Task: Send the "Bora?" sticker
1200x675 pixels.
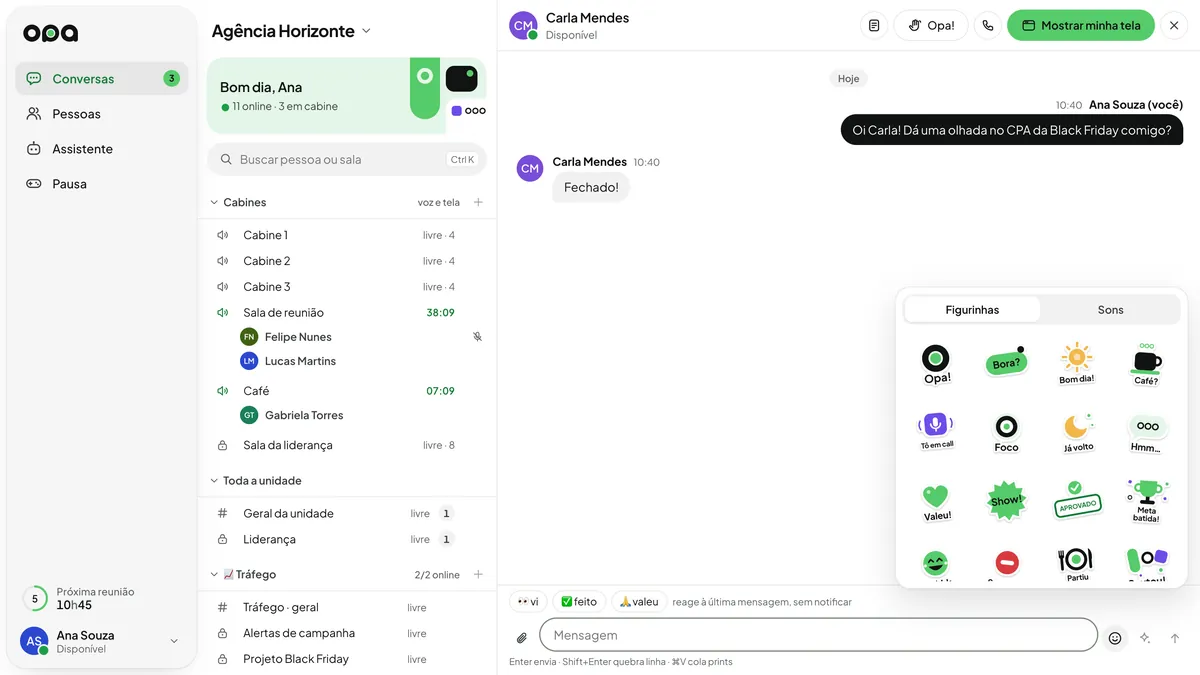Action: tap(1006, 364)
